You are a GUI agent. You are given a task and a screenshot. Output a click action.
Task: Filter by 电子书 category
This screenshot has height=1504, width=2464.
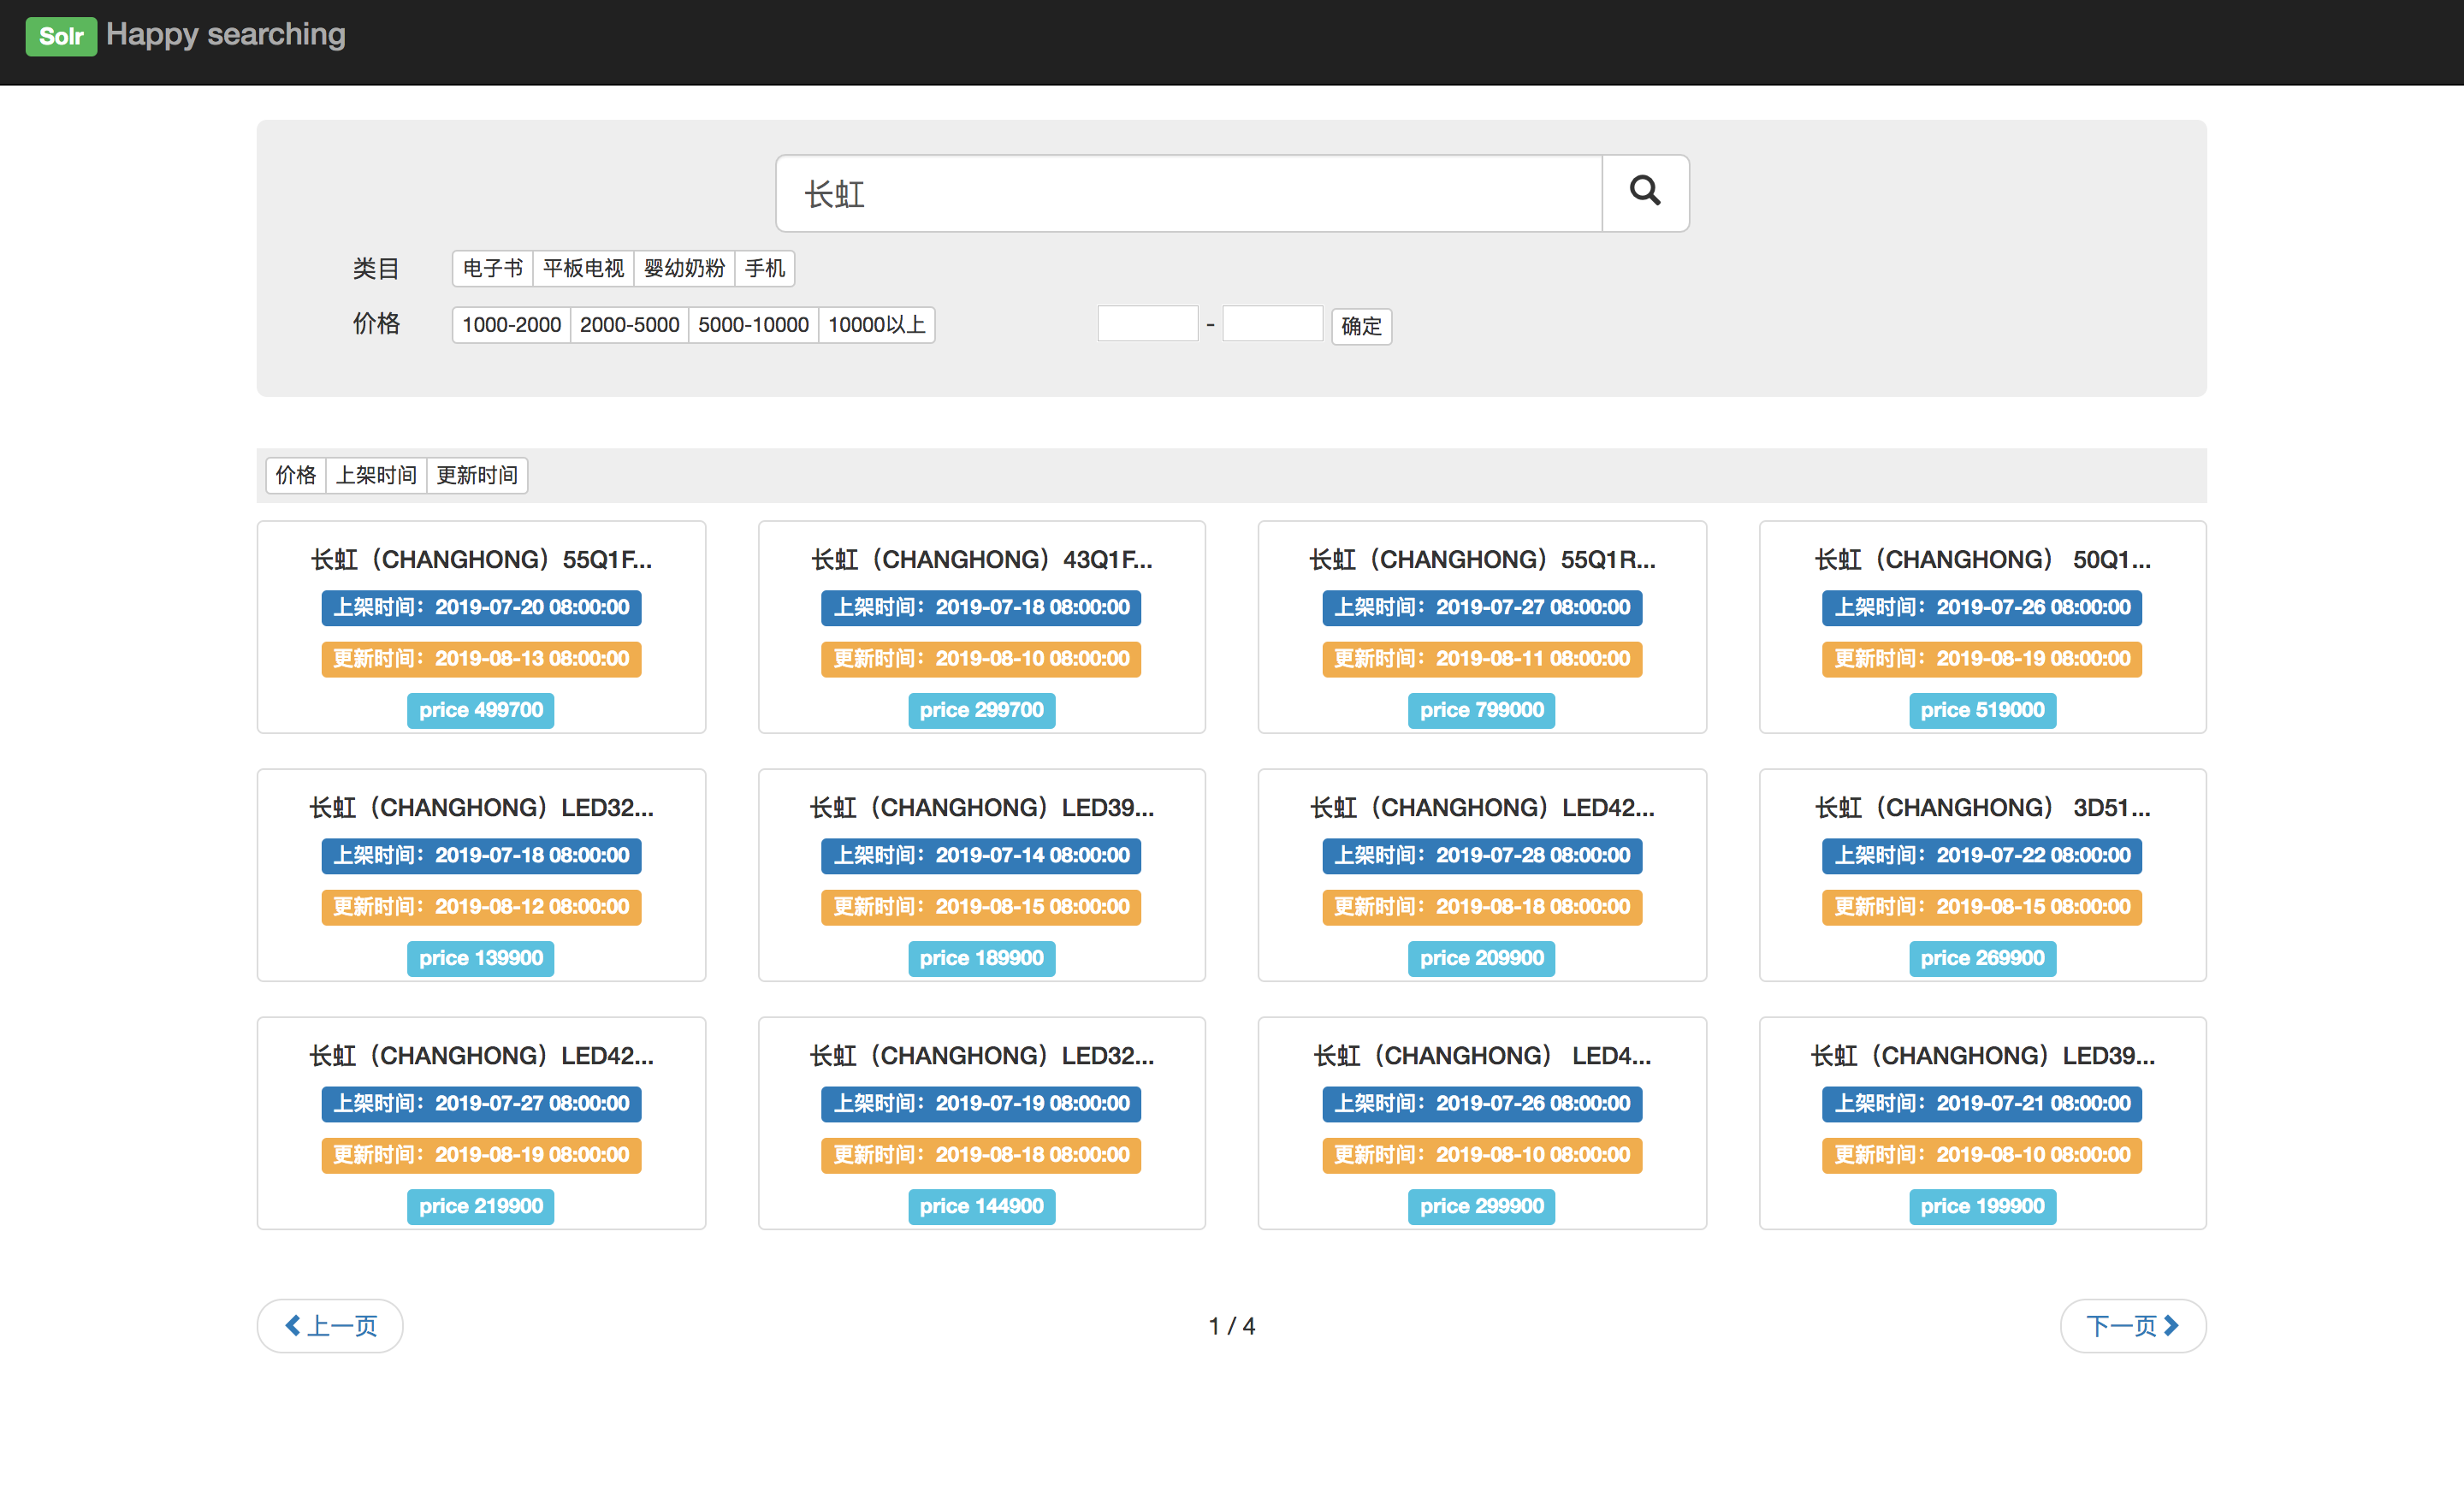pos(492,268)
